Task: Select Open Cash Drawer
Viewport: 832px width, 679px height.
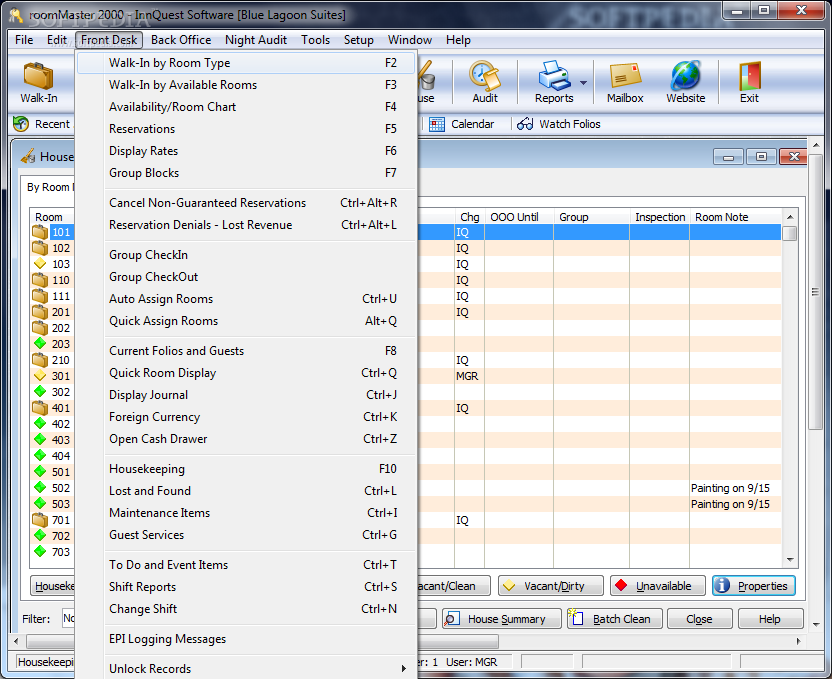Action: pyautogui.click(x=246, y=439)
